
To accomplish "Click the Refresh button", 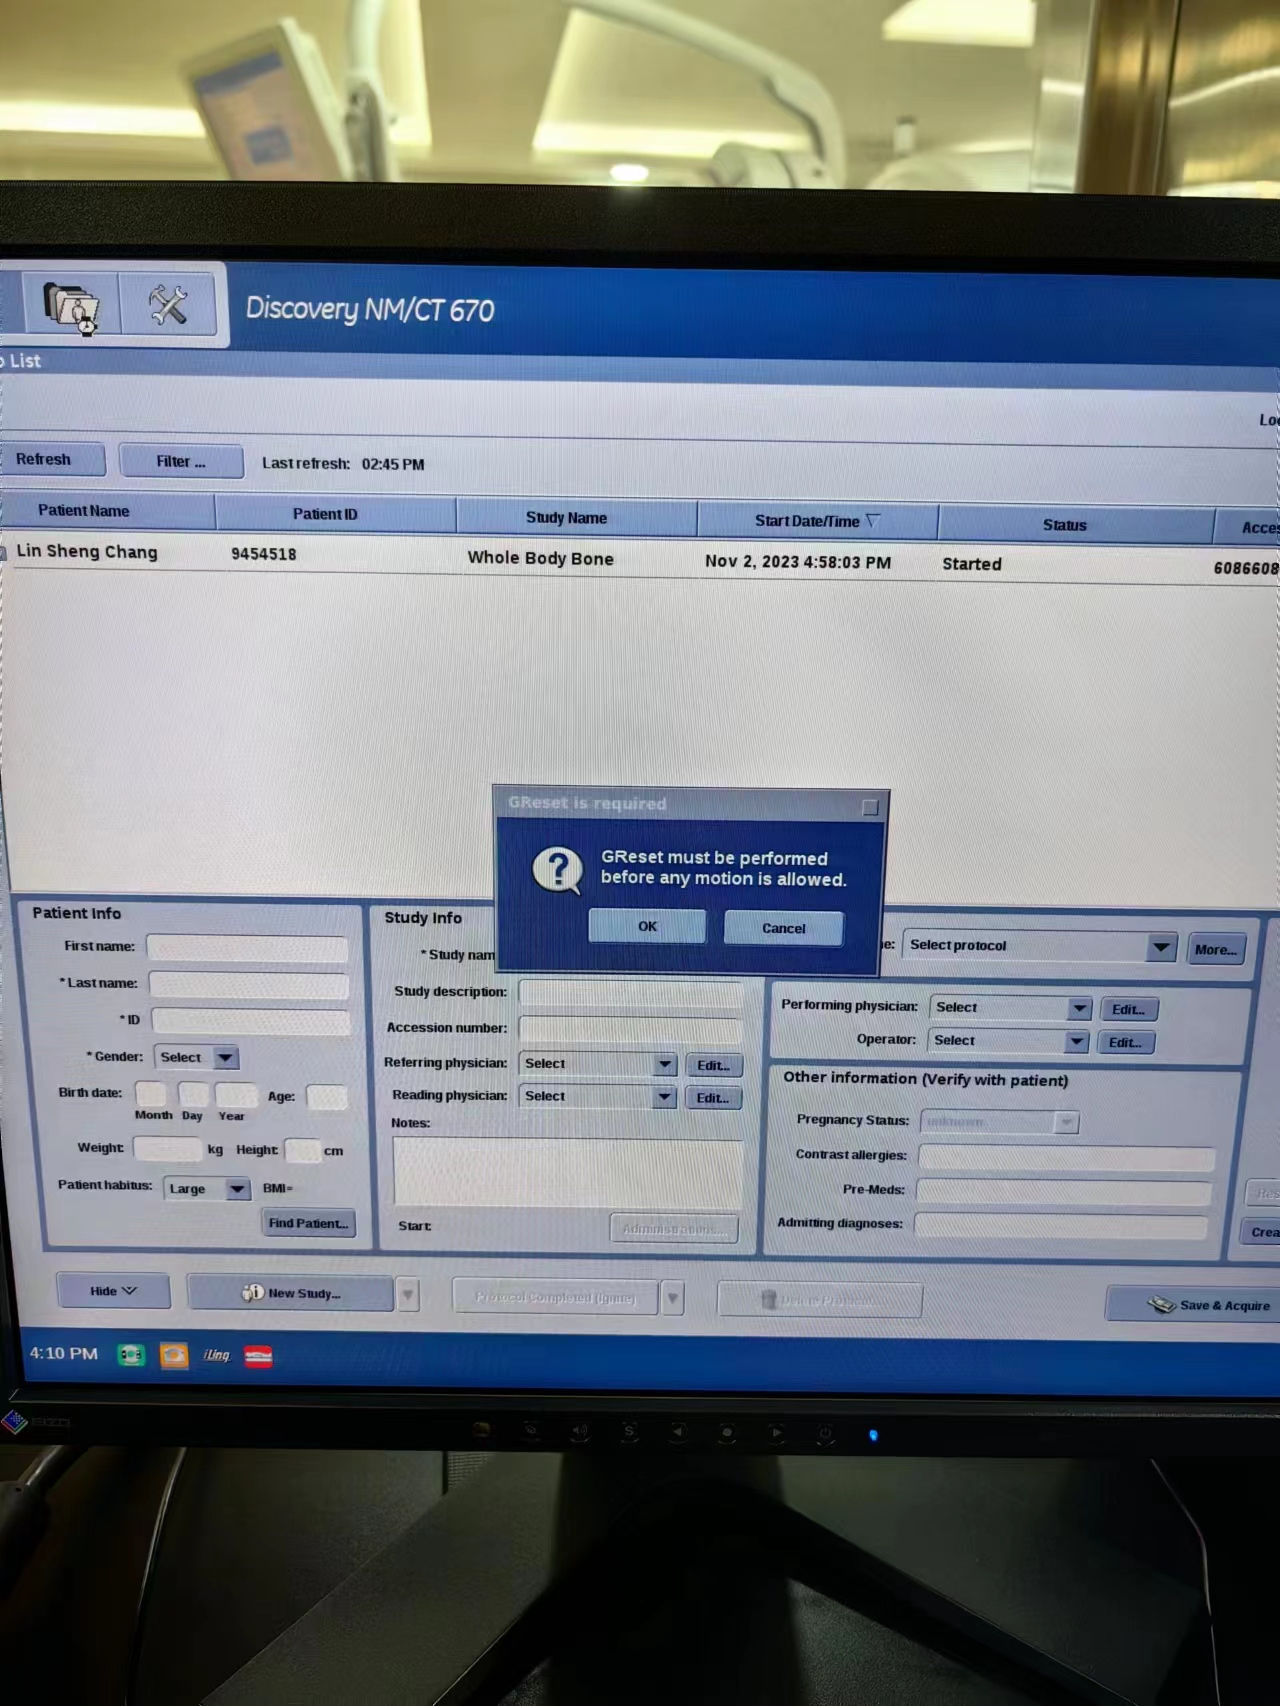I will pos(44,460).
